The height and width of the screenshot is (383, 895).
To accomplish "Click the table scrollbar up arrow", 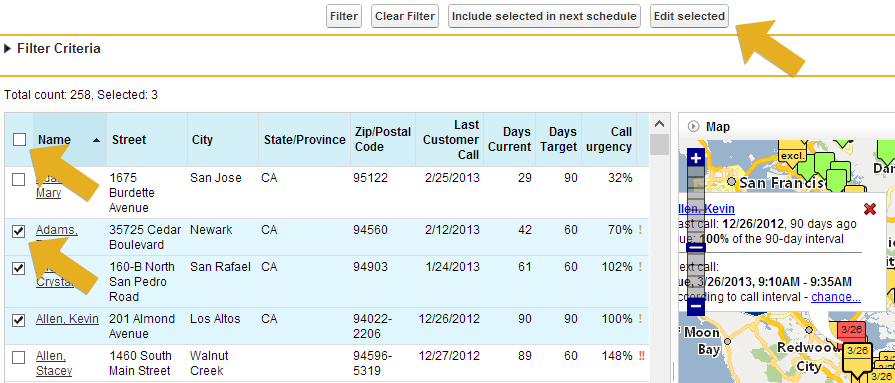I will coord(659,124).
